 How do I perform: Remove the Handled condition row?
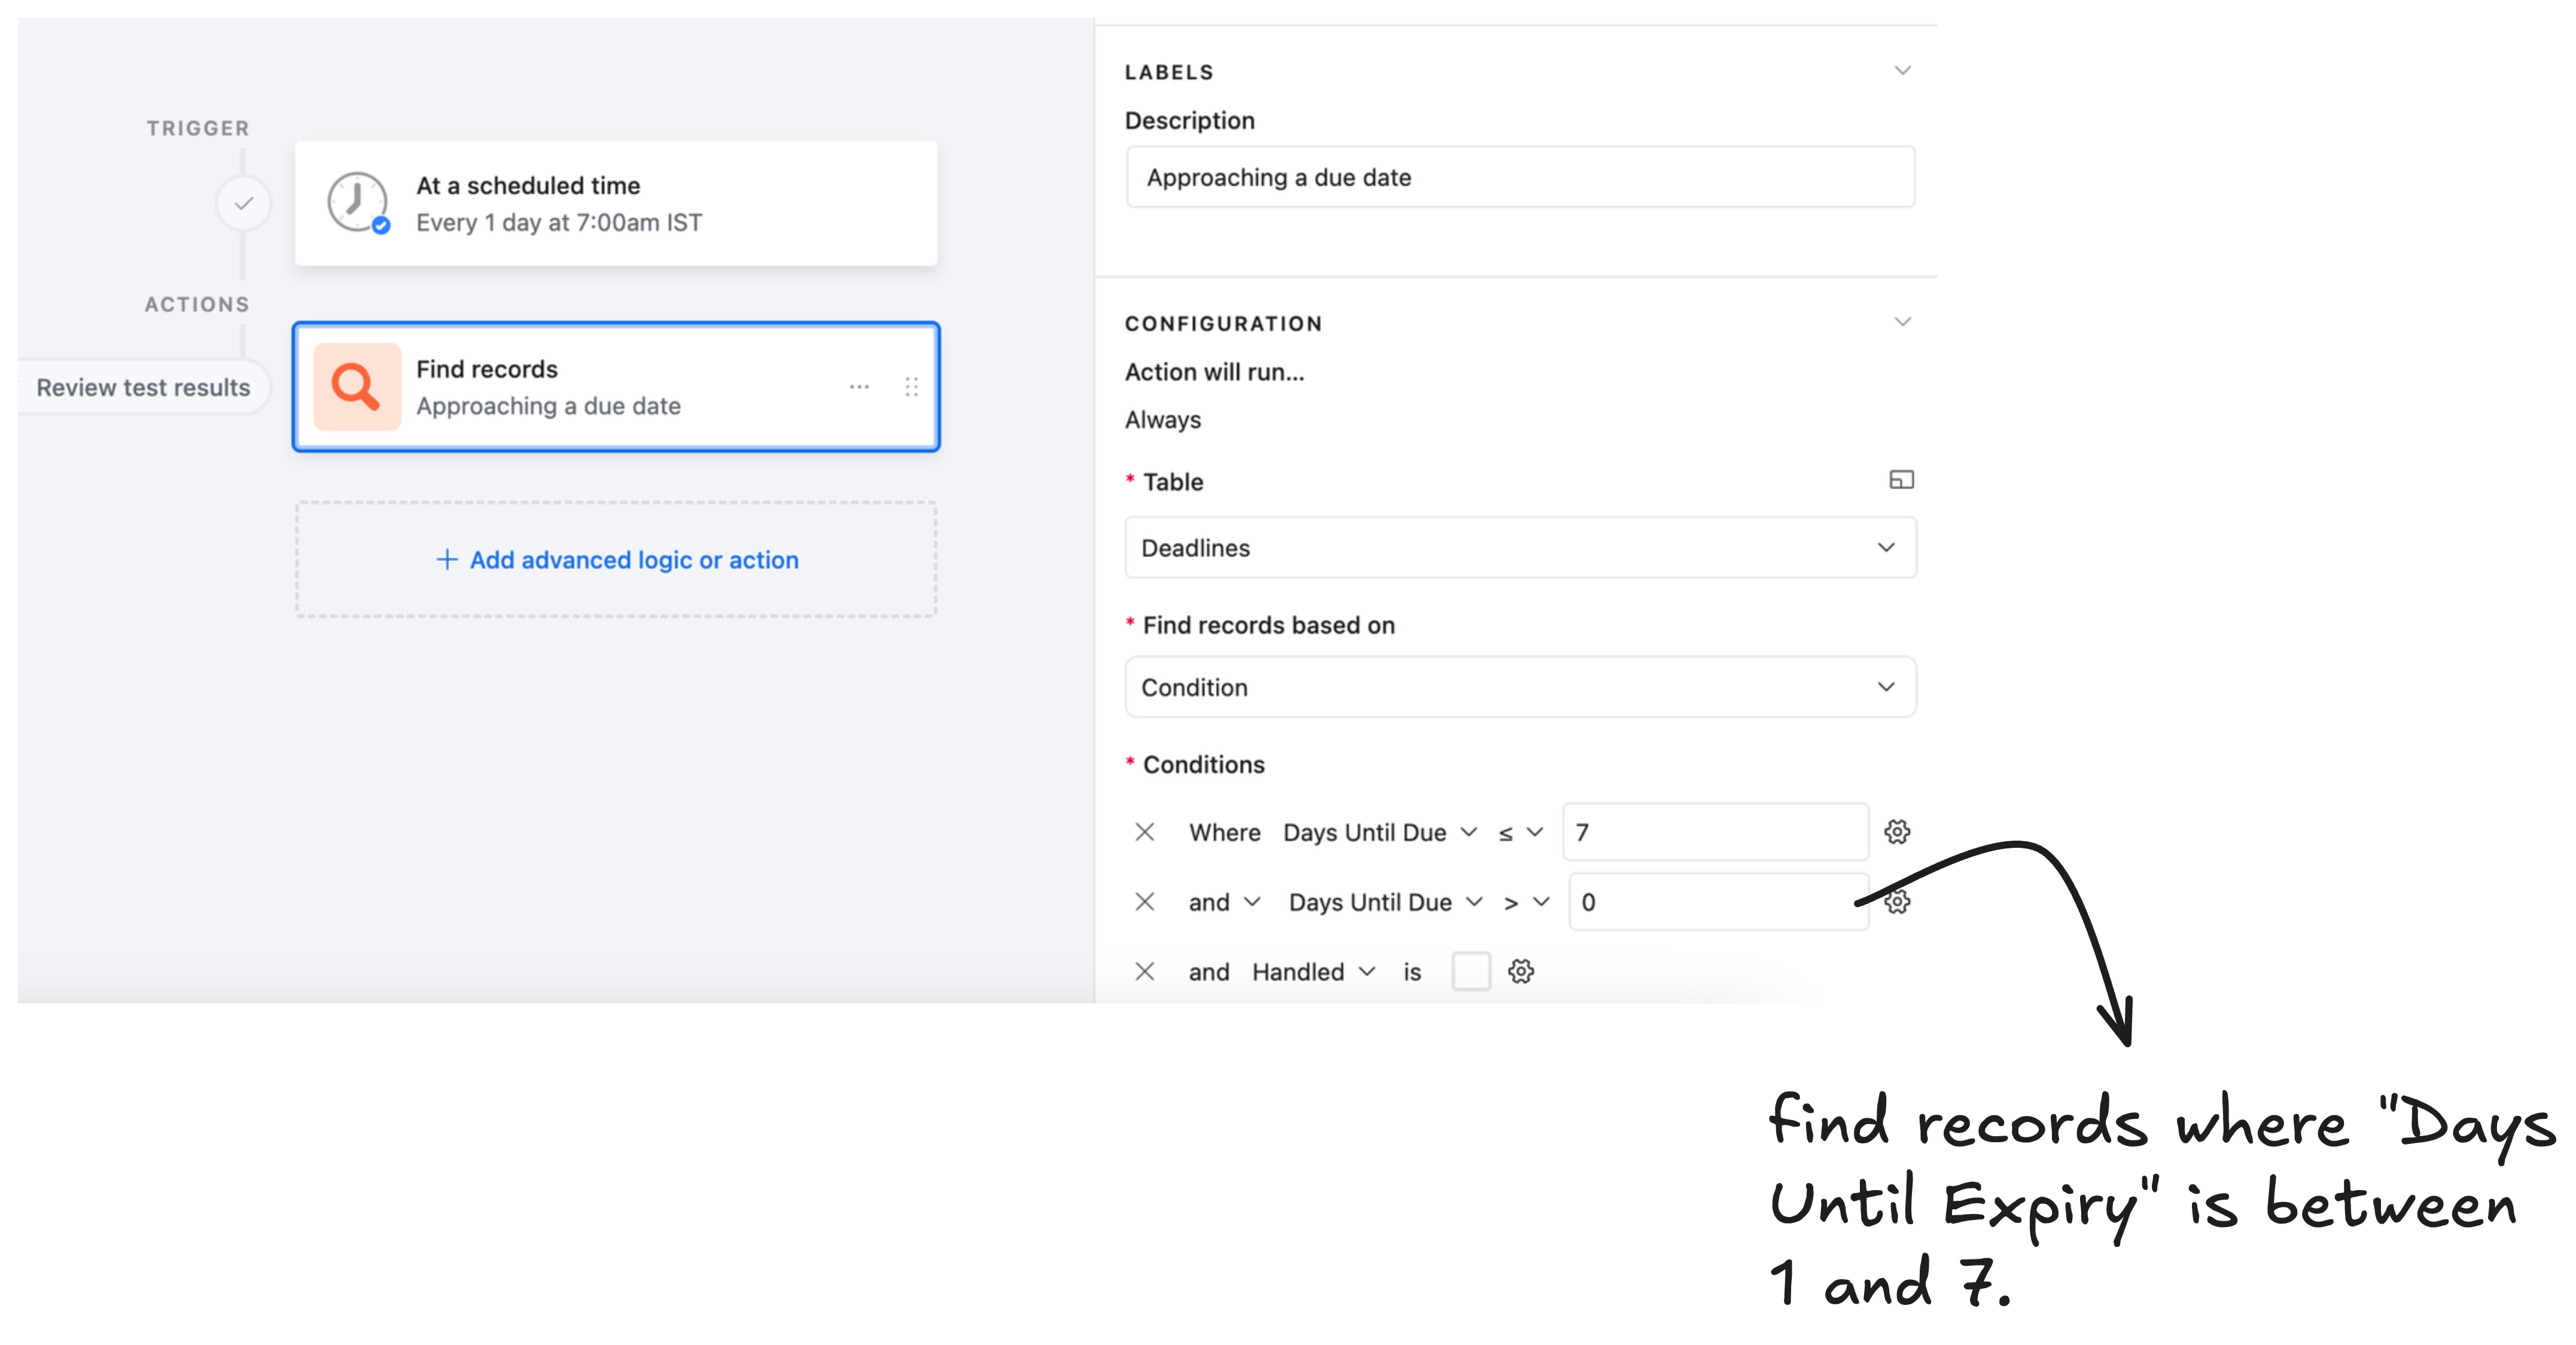click(x=1145, y=971)
